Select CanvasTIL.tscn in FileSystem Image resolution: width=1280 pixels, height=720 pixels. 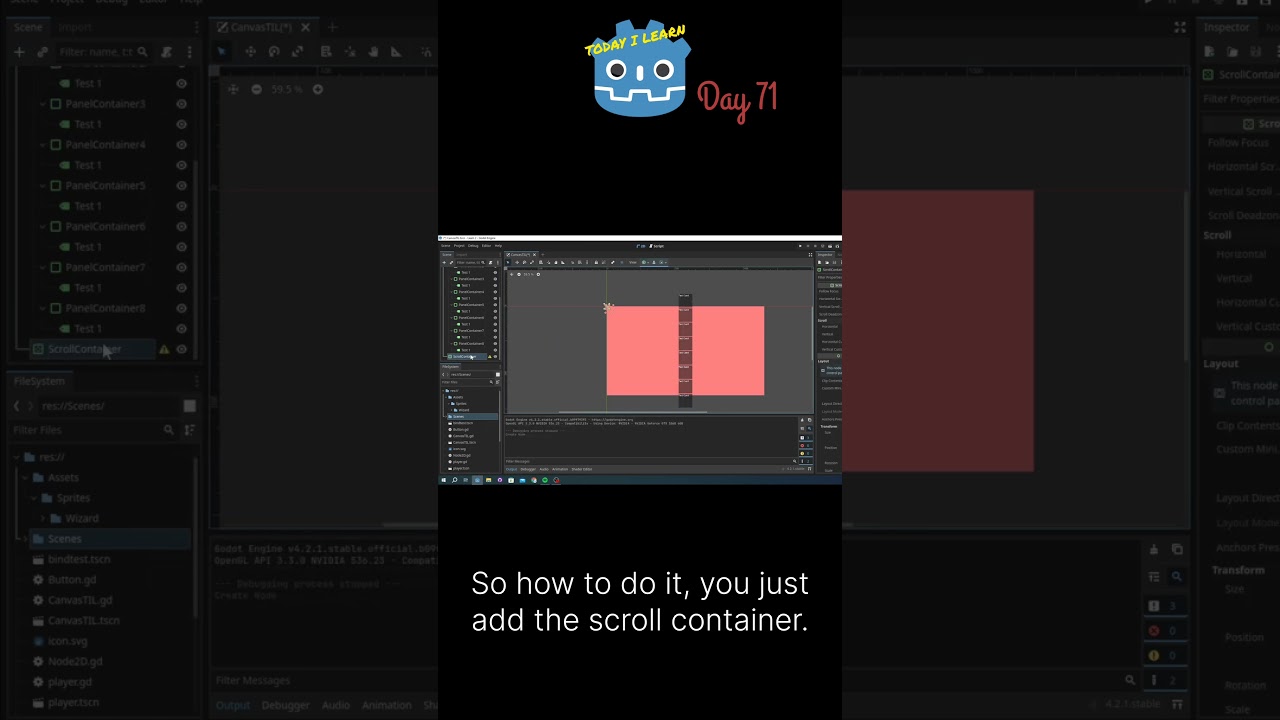pos(83,621)
